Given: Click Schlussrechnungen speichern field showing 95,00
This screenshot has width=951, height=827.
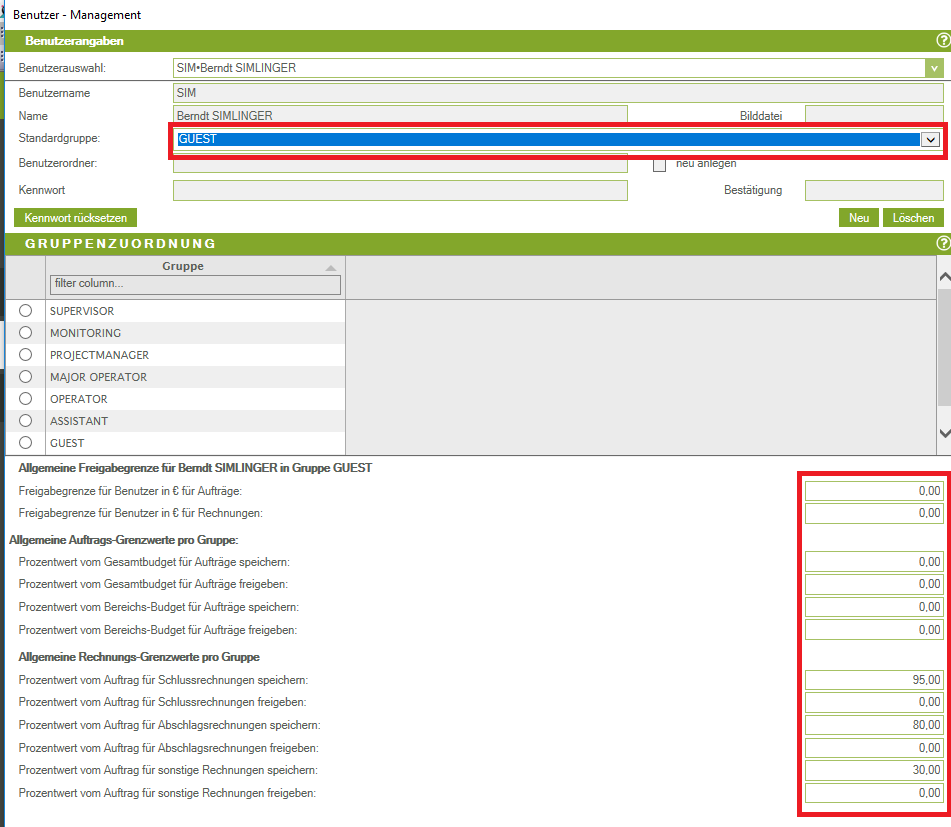Looking at the screenshot, I should 873,680.
